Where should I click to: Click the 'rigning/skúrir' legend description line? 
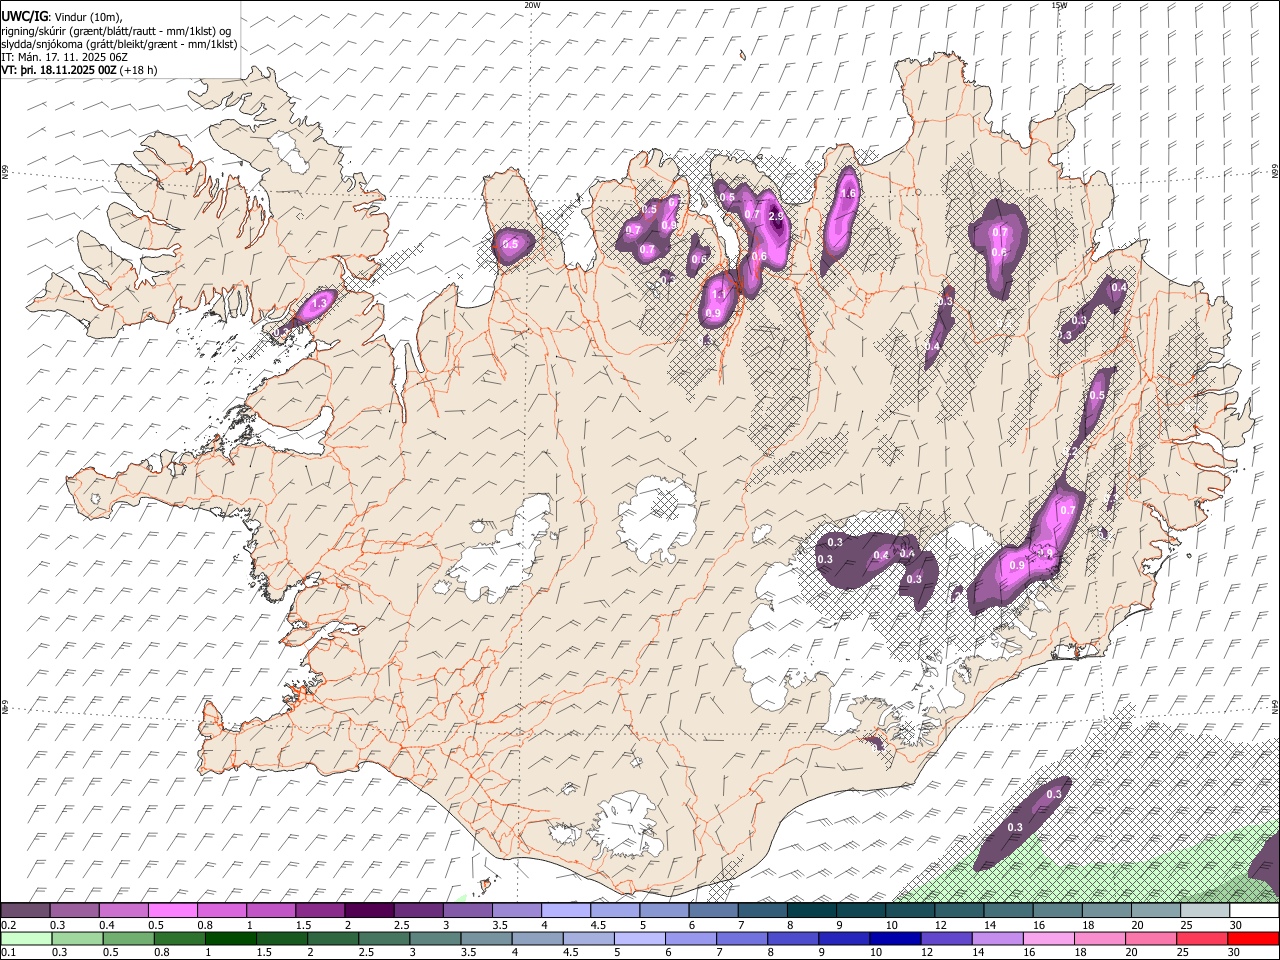116,30
